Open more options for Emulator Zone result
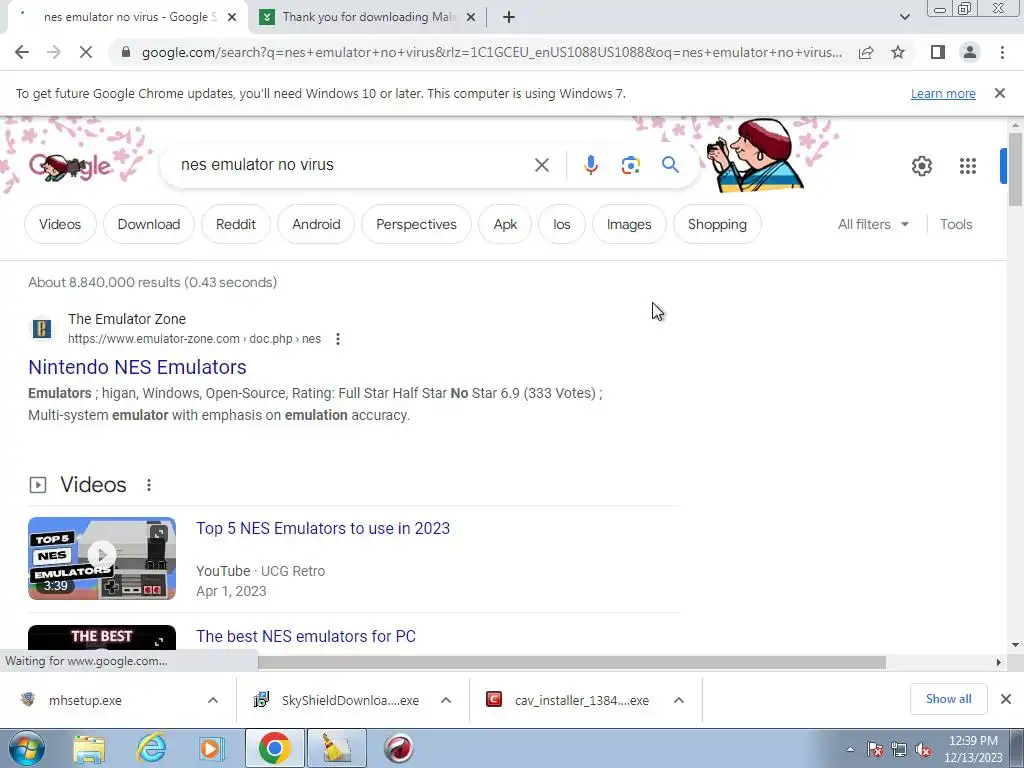 (x=338, y=339)
